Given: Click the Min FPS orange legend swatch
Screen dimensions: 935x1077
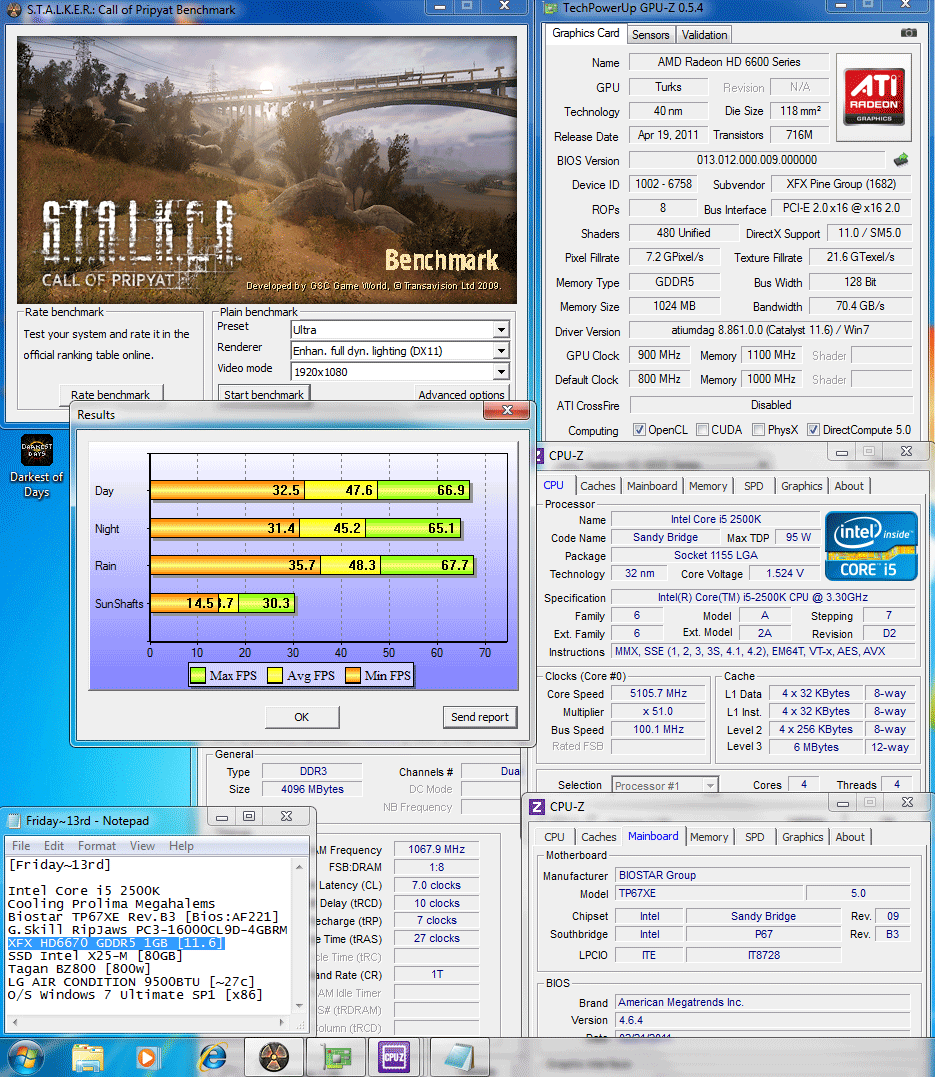Looking at the screenshot, I should (x=353, y=675).
